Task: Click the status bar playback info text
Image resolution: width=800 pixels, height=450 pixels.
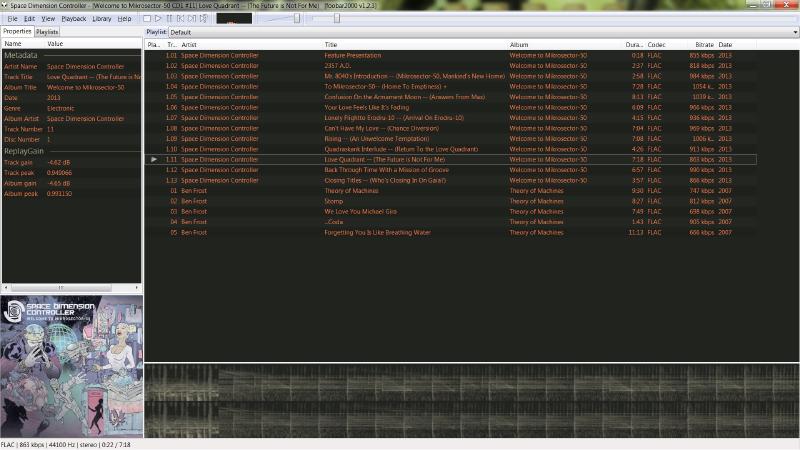Action: [x=65, y=445]
